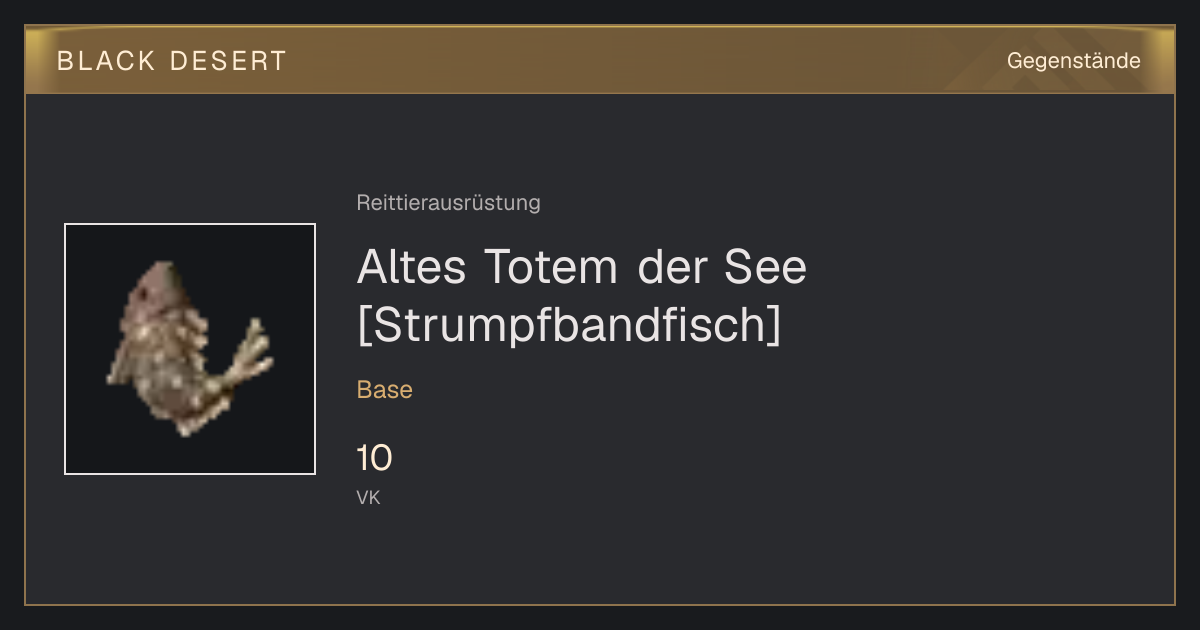Click the word BLACK in header

[106, 61]
